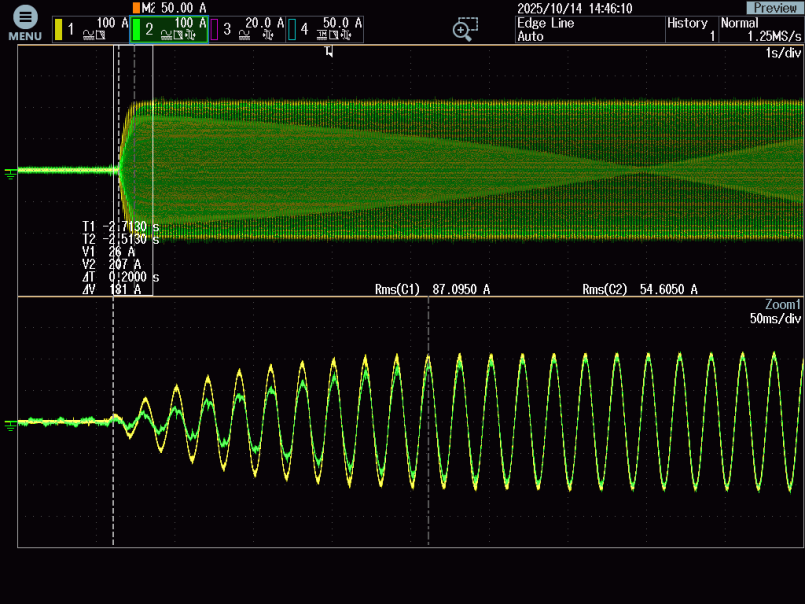Click the zoom magnifier icon
806x604 pixels.
coord(464,29)
